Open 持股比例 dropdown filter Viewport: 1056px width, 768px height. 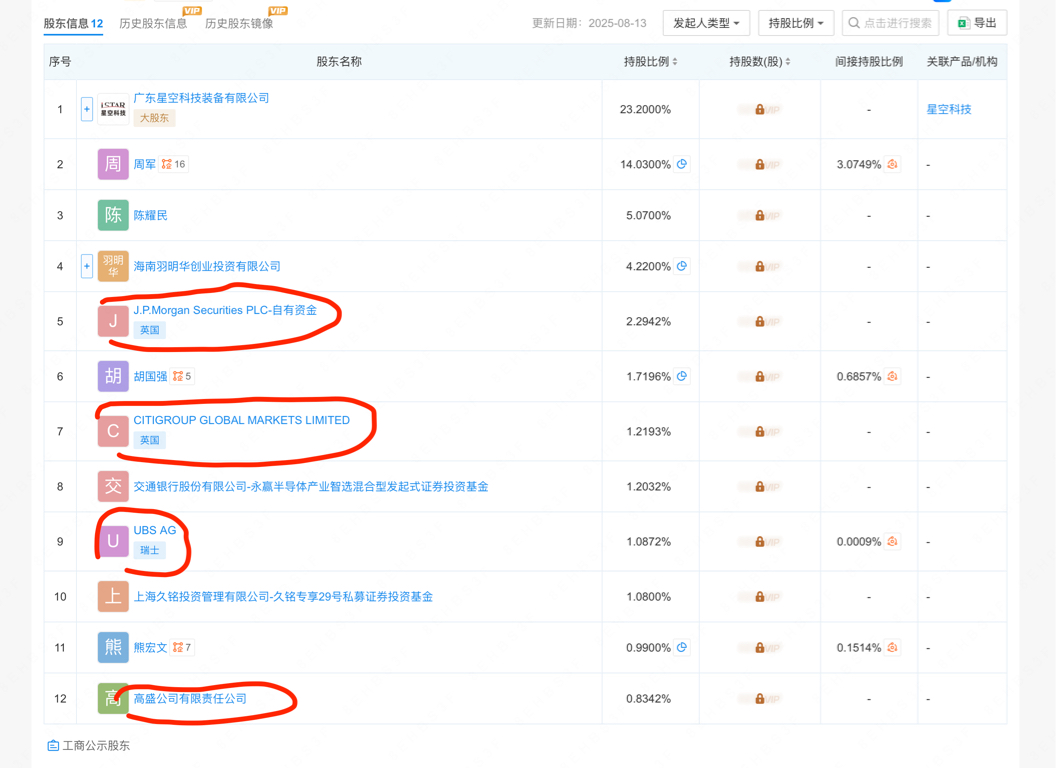pyautogui.click(x=796, y=23)
